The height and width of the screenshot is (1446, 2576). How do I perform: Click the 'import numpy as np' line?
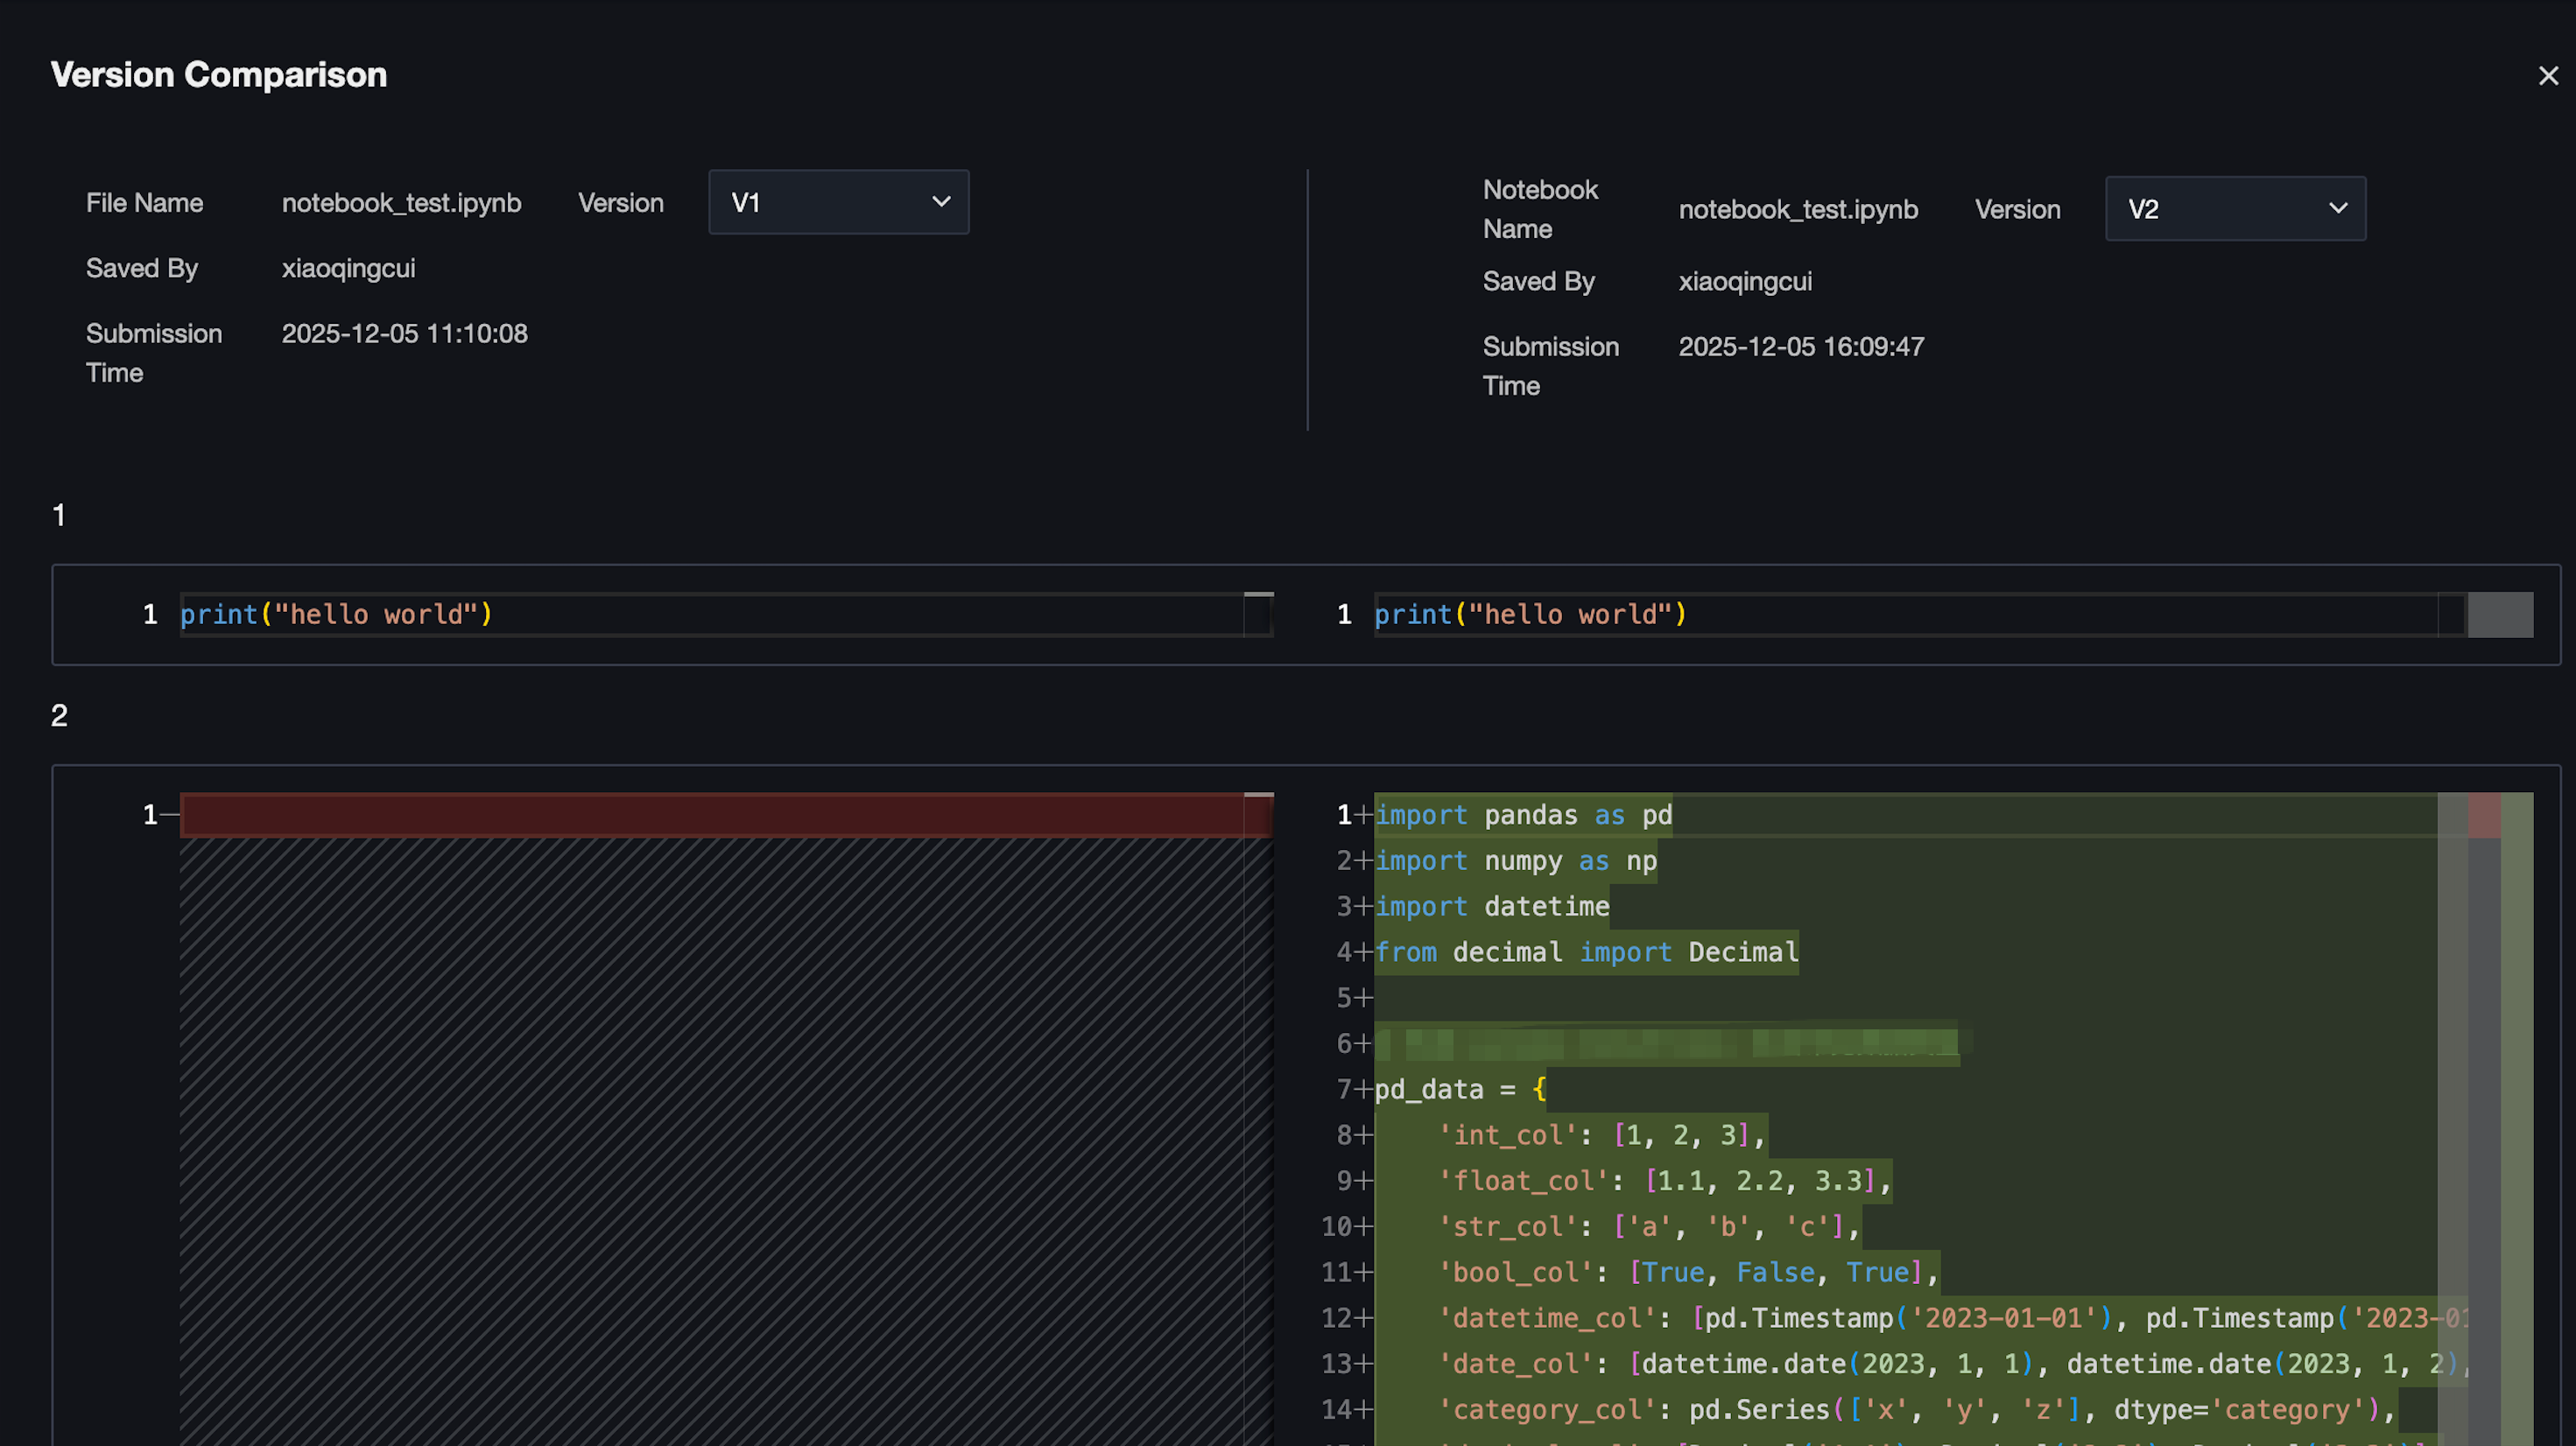(x=1515, y=861)
